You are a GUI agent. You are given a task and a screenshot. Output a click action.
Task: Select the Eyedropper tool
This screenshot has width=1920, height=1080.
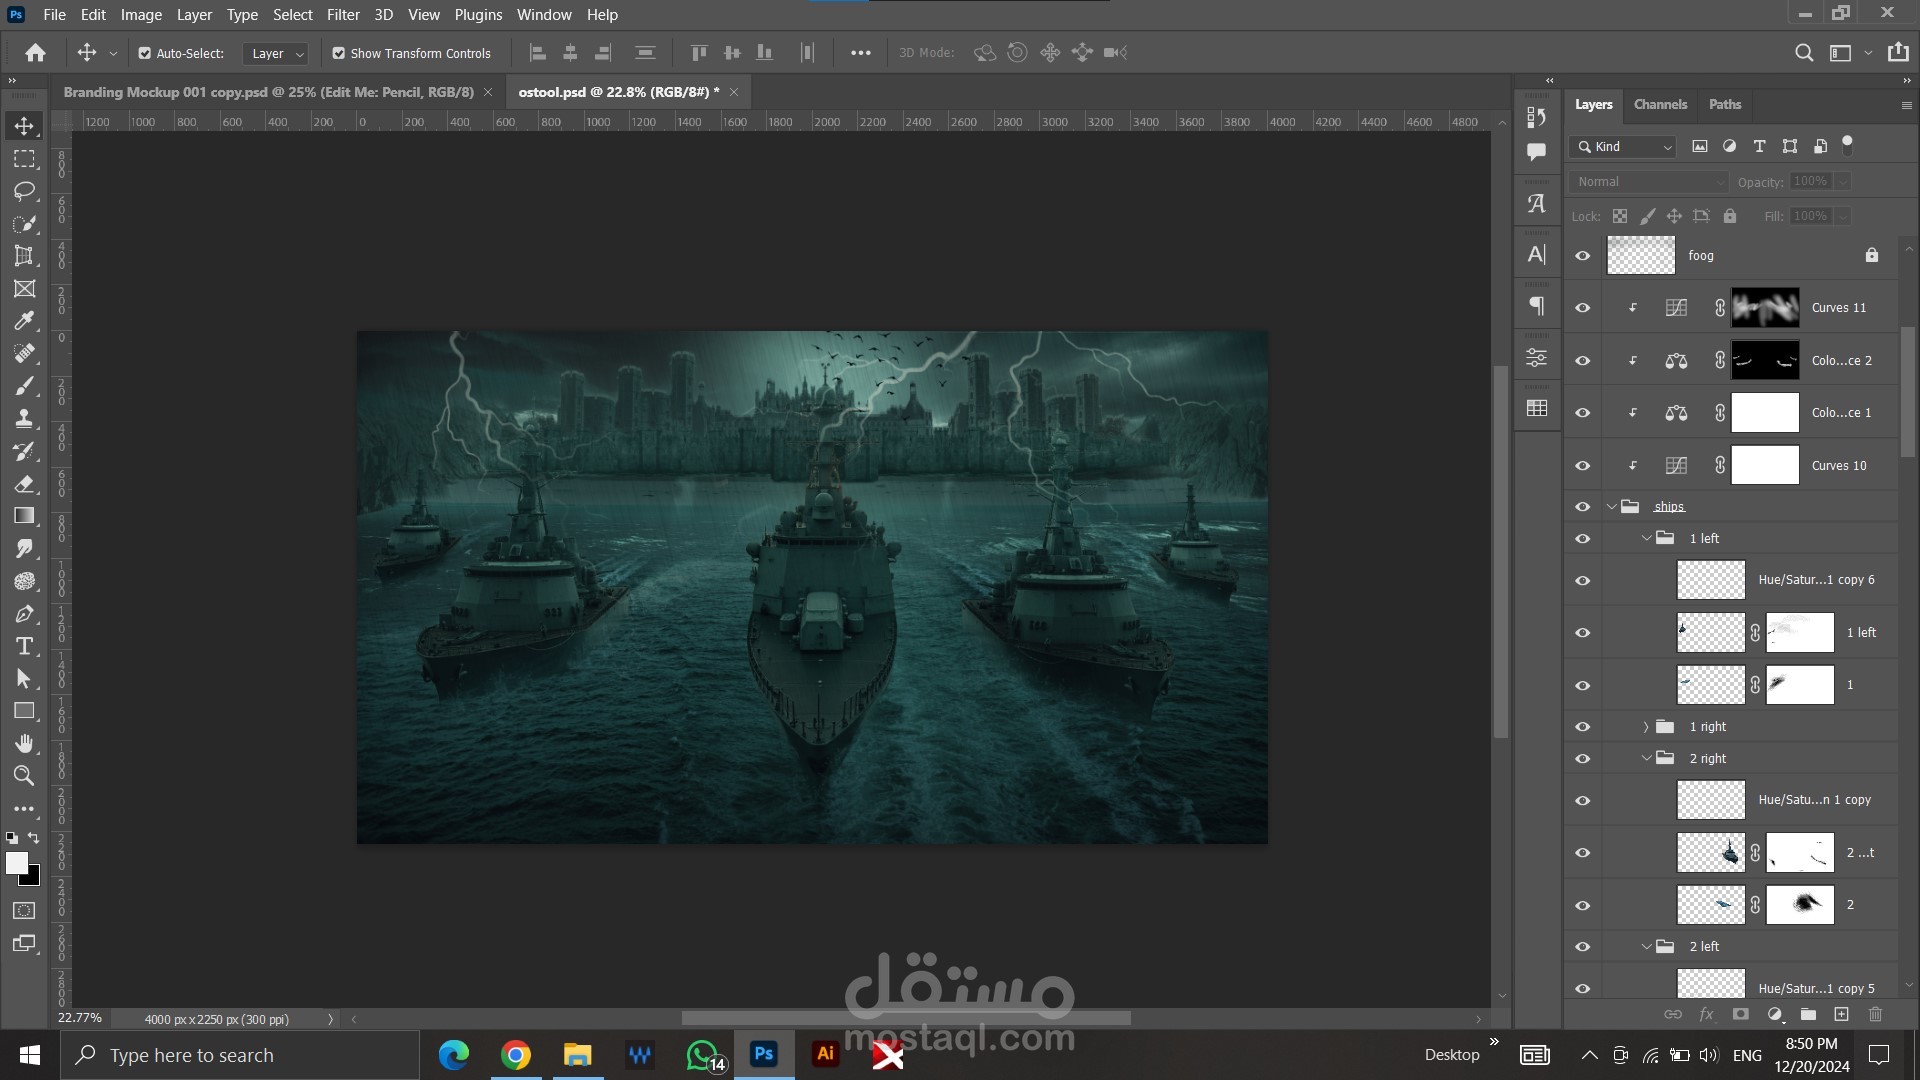click(24, 321)
